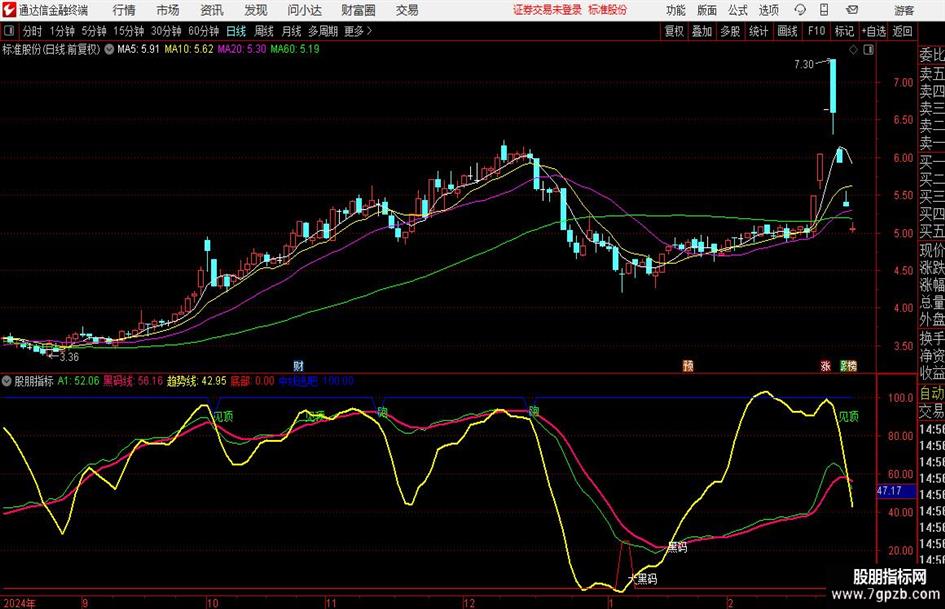This screenshot has width=945, height=609.
Task: Open the 交易 menu
Action: click(x=407, y=10)
